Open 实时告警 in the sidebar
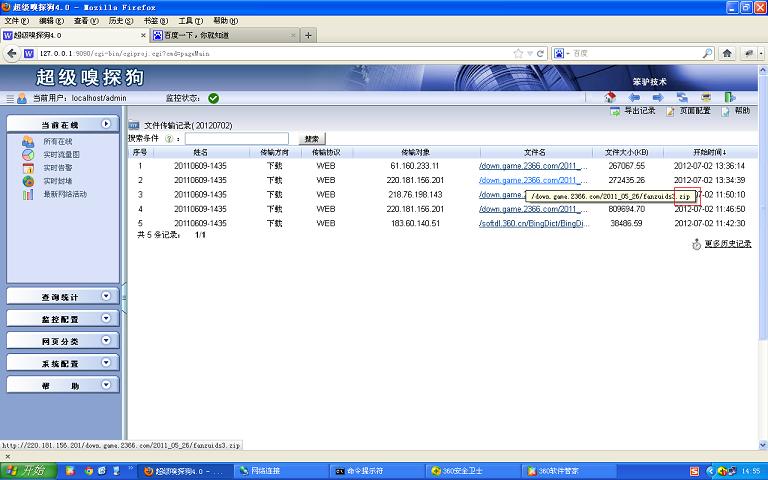Viewport: 768px width, 480px height. 57,168
